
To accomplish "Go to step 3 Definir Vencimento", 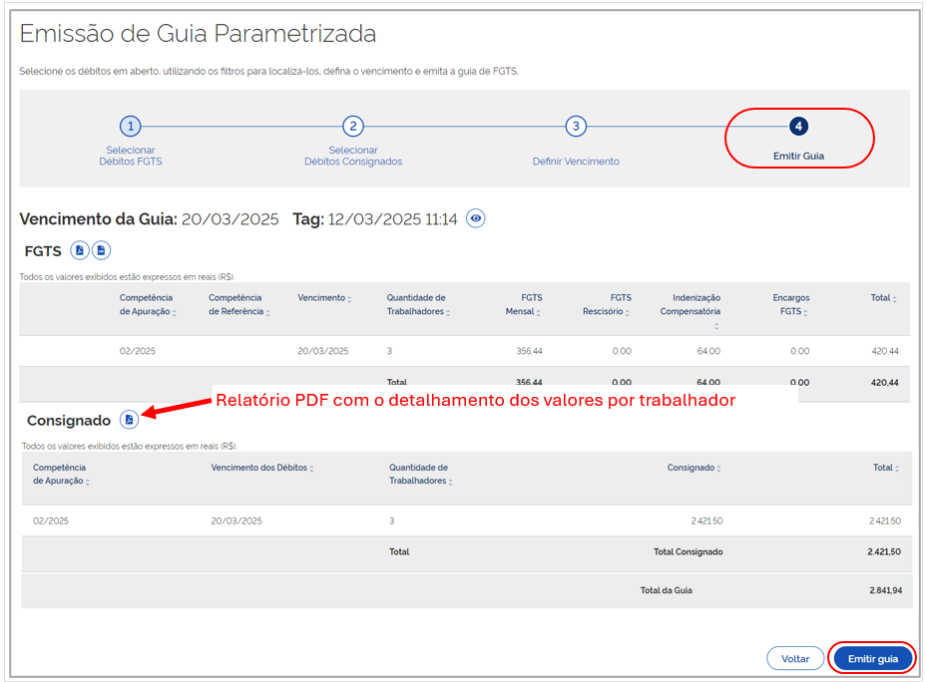I will 575,127.
